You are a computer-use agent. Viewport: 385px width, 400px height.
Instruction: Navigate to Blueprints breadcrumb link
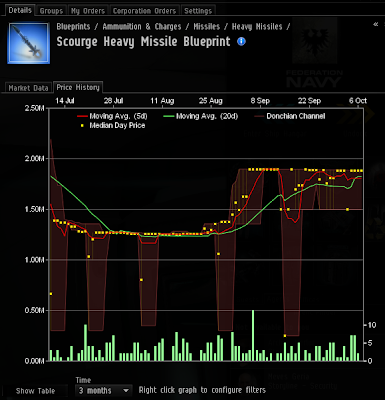click(x=73, y=27)
